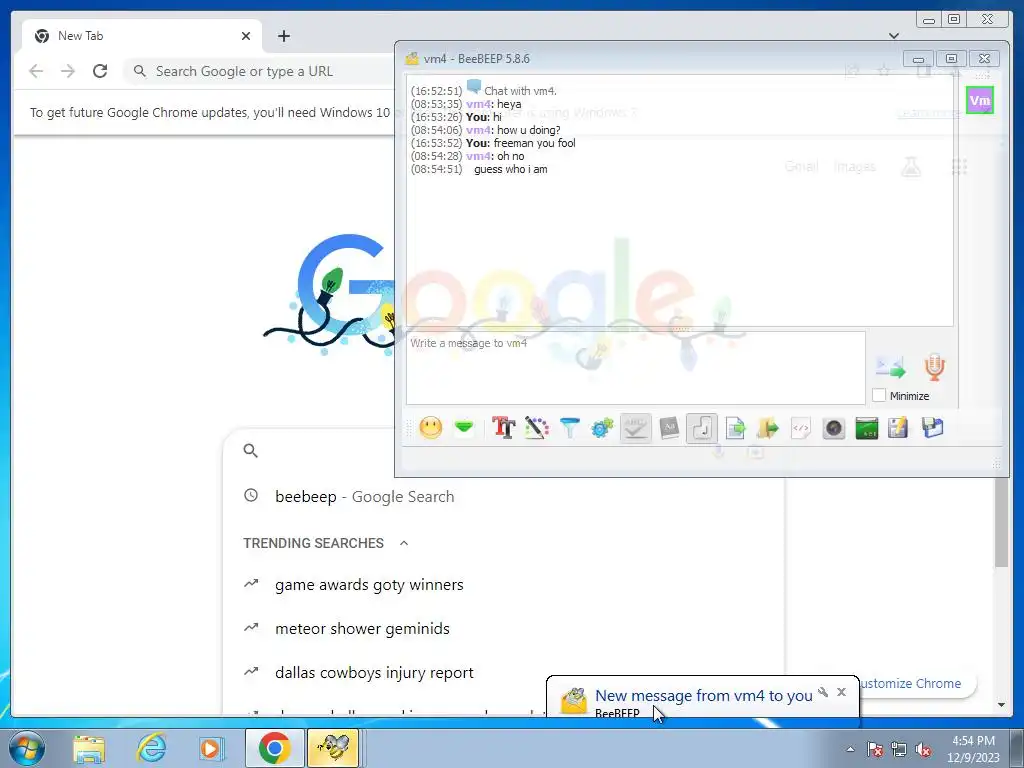Open a new tab with the plus button
The height and width of the screenshot is (768, 1024).
283,36
